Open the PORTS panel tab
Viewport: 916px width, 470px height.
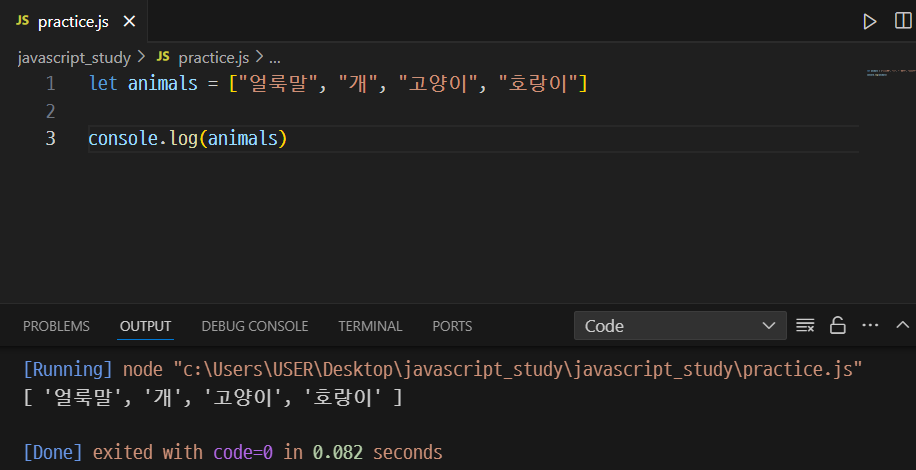[452, 326]
